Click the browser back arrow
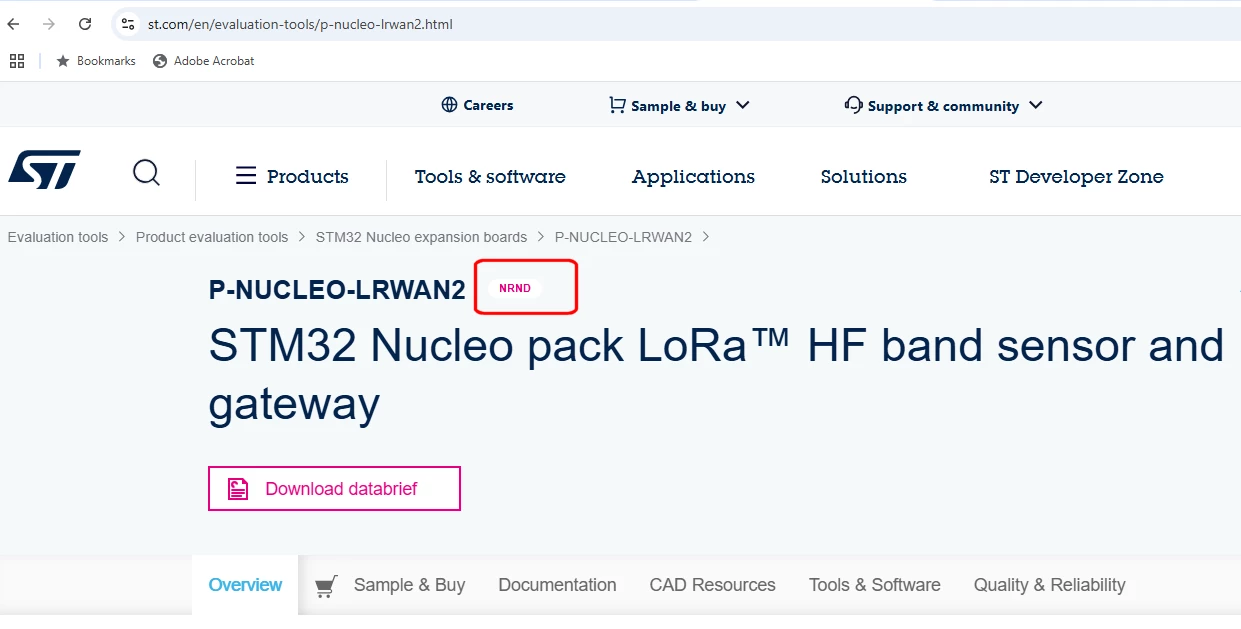The height and width of the screenshot is (629, 1241). click(x=13, y=24)
